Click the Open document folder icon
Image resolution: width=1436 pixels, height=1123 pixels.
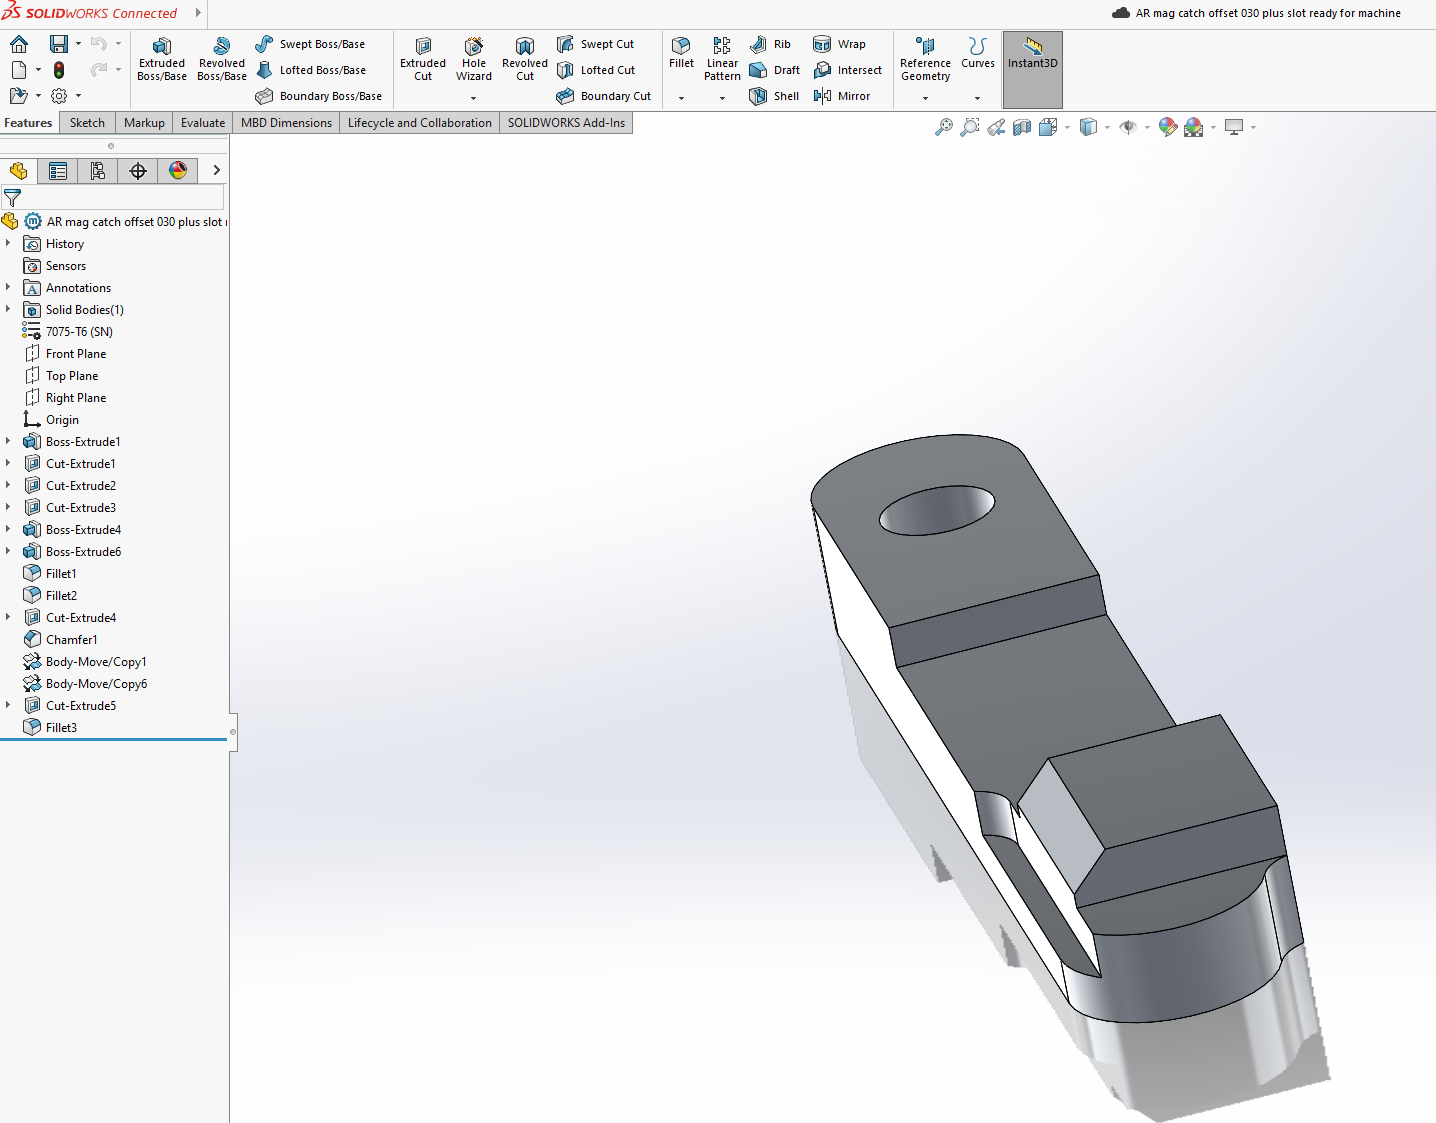pos(18,96)
